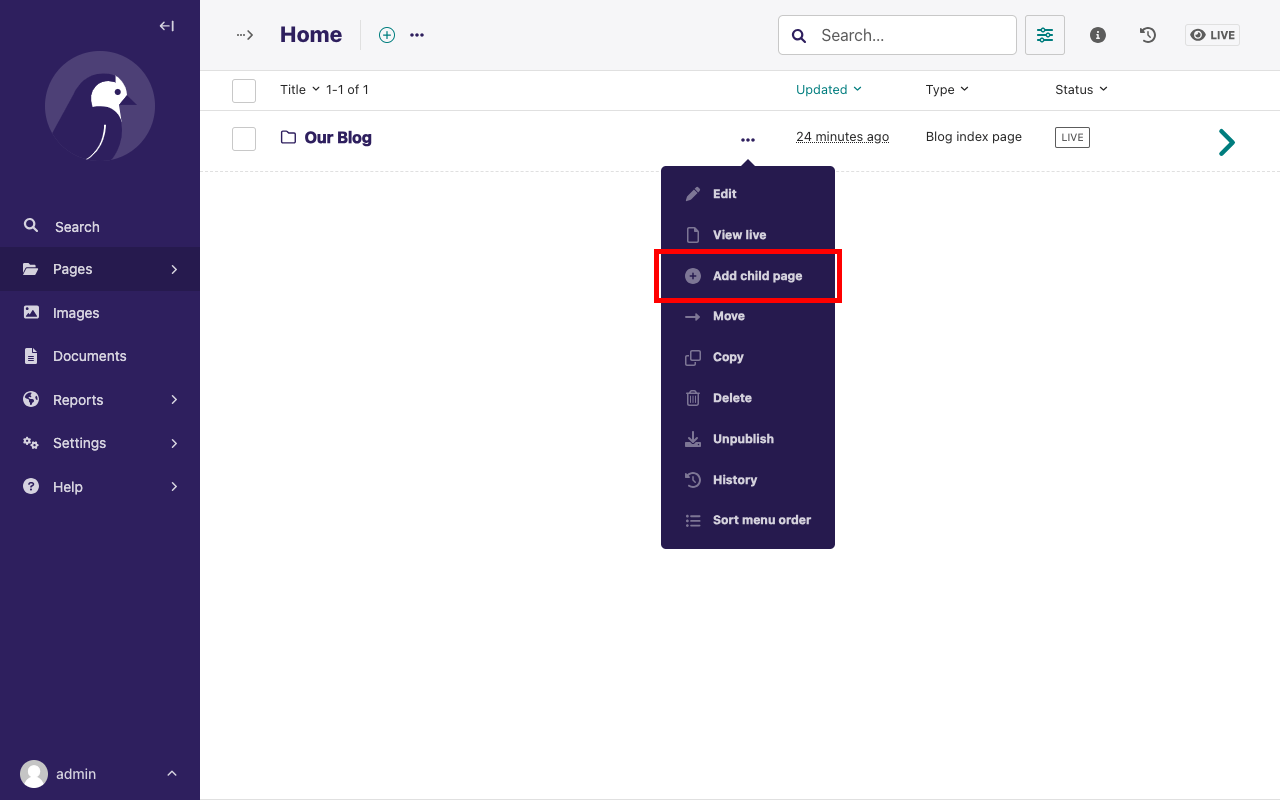Image resolution: width=1280 pixels, height=800 pixels.
Task: Collapse the sidebar using the arrow icon
Action: [166, 25]
